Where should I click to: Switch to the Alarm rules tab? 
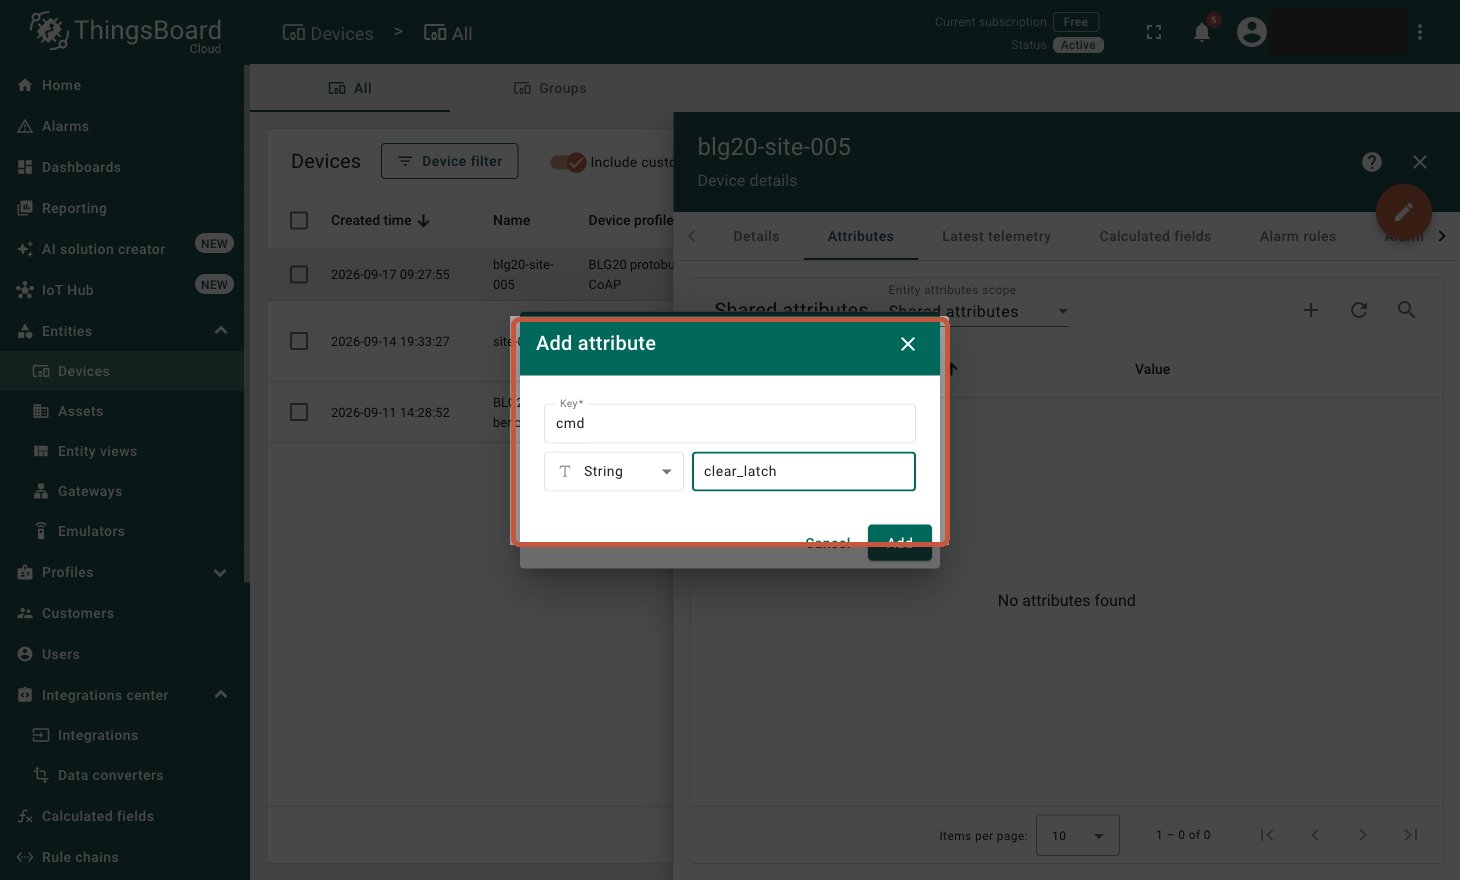pos(1297,236)
